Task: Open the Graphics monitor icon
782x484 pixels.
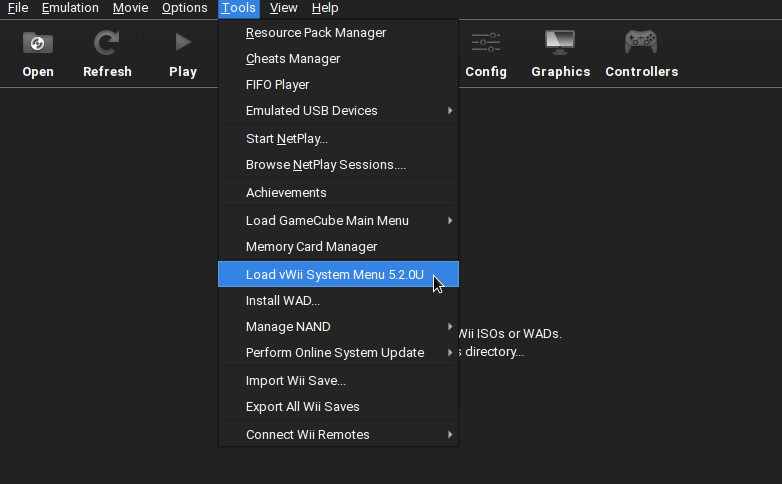Action: [560, 43]
